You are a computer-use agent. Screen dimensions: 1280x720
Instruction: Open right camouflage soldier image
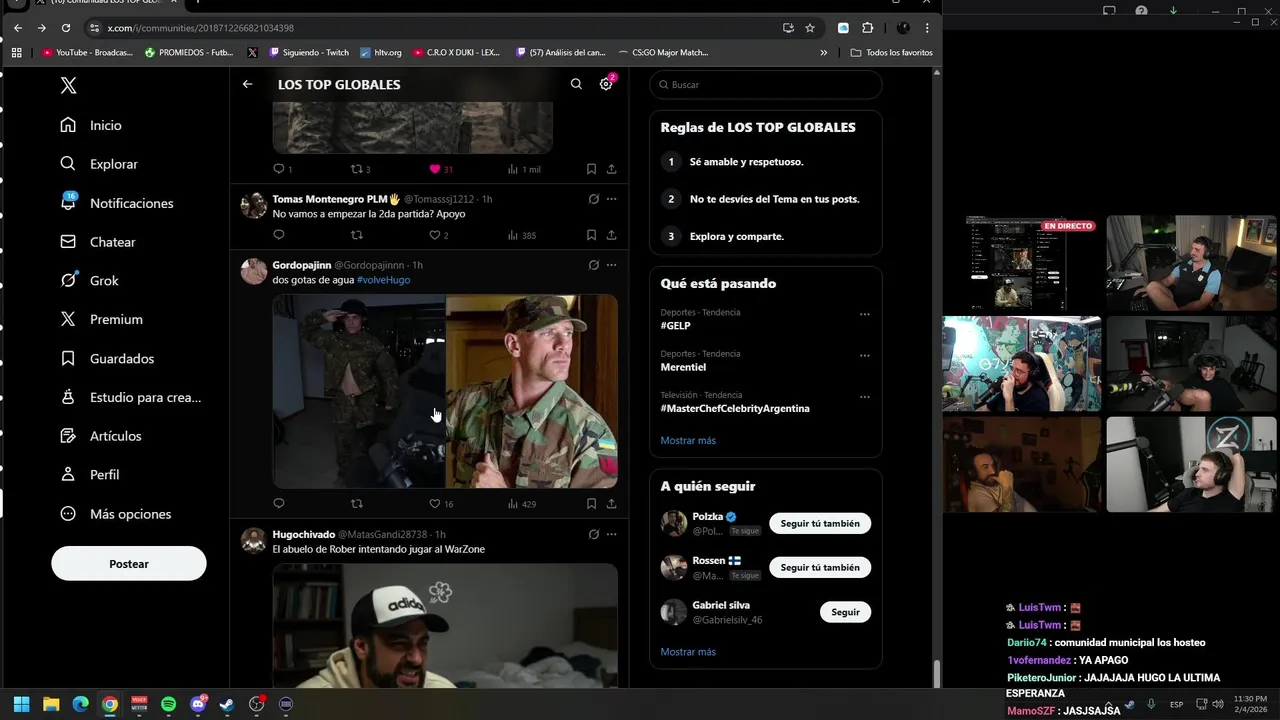point(532,391)
